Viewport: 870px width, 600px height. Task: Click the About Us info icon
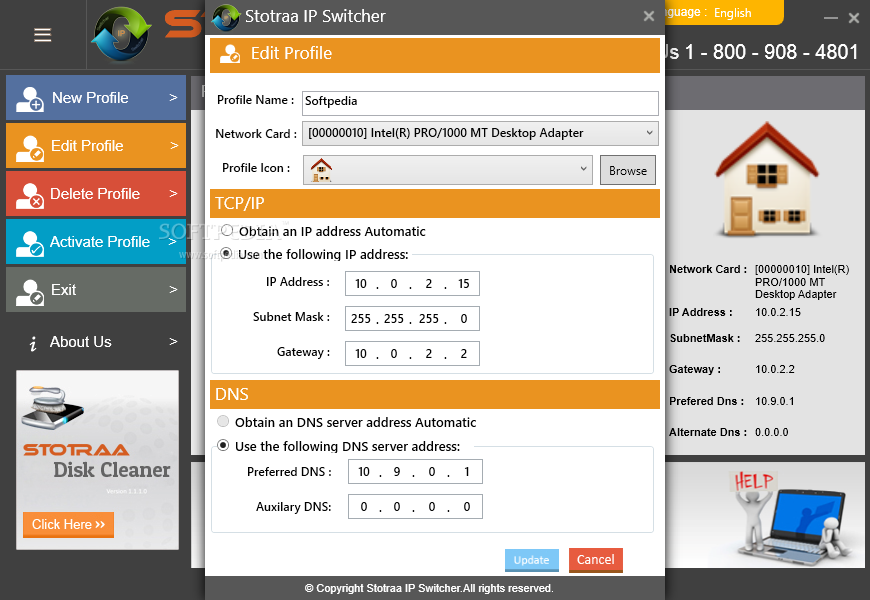[x=33, y=344]
